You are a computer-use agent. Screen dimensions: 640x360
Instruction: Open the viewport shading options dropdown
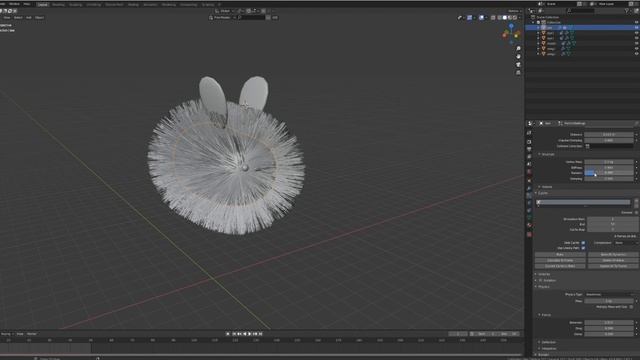point(519,18)
